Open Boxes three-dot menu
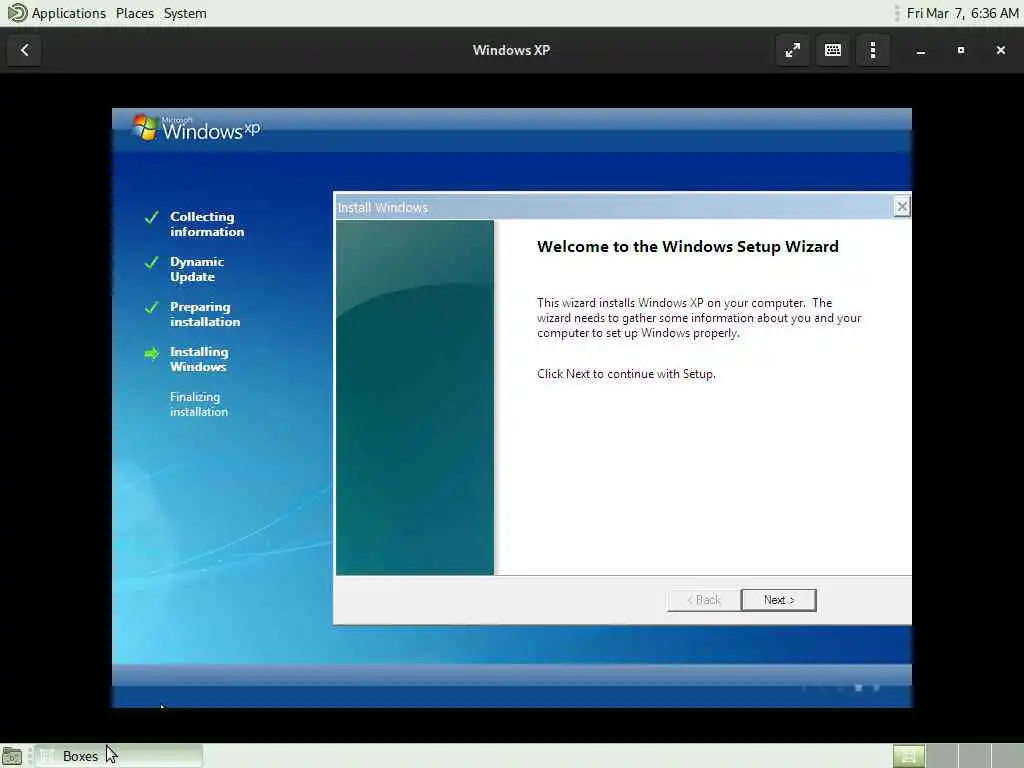1024x768 pixels. point(873,50)
